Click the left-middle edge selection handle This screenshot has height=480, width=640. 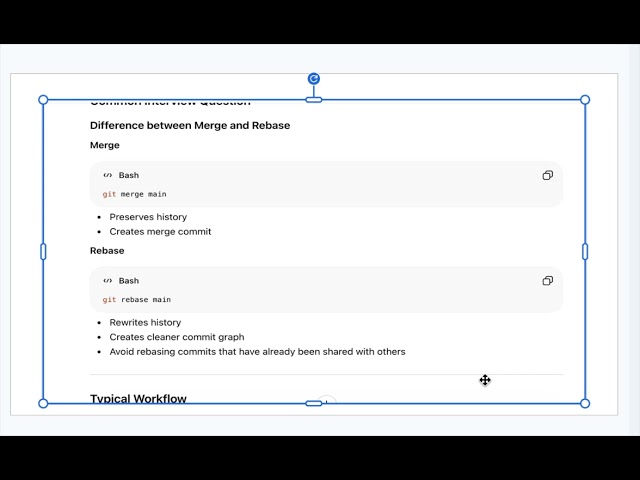pyautogui.click(x=43, y=251)
